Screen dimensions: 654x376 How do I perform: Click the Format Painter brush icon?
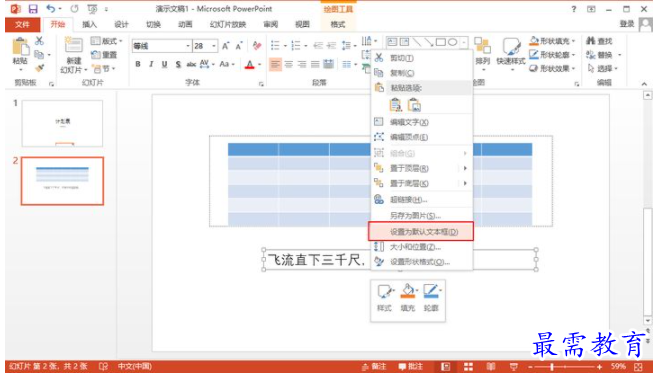tap(39, 68)
